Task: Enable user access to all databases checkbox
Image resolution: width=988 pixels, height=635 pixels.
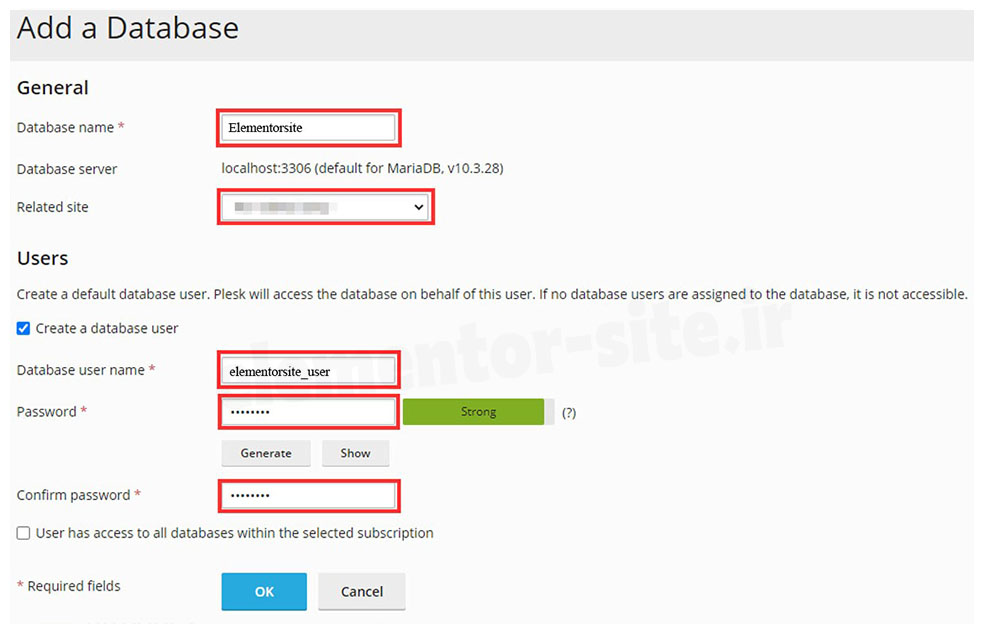Action: point(24,533)
